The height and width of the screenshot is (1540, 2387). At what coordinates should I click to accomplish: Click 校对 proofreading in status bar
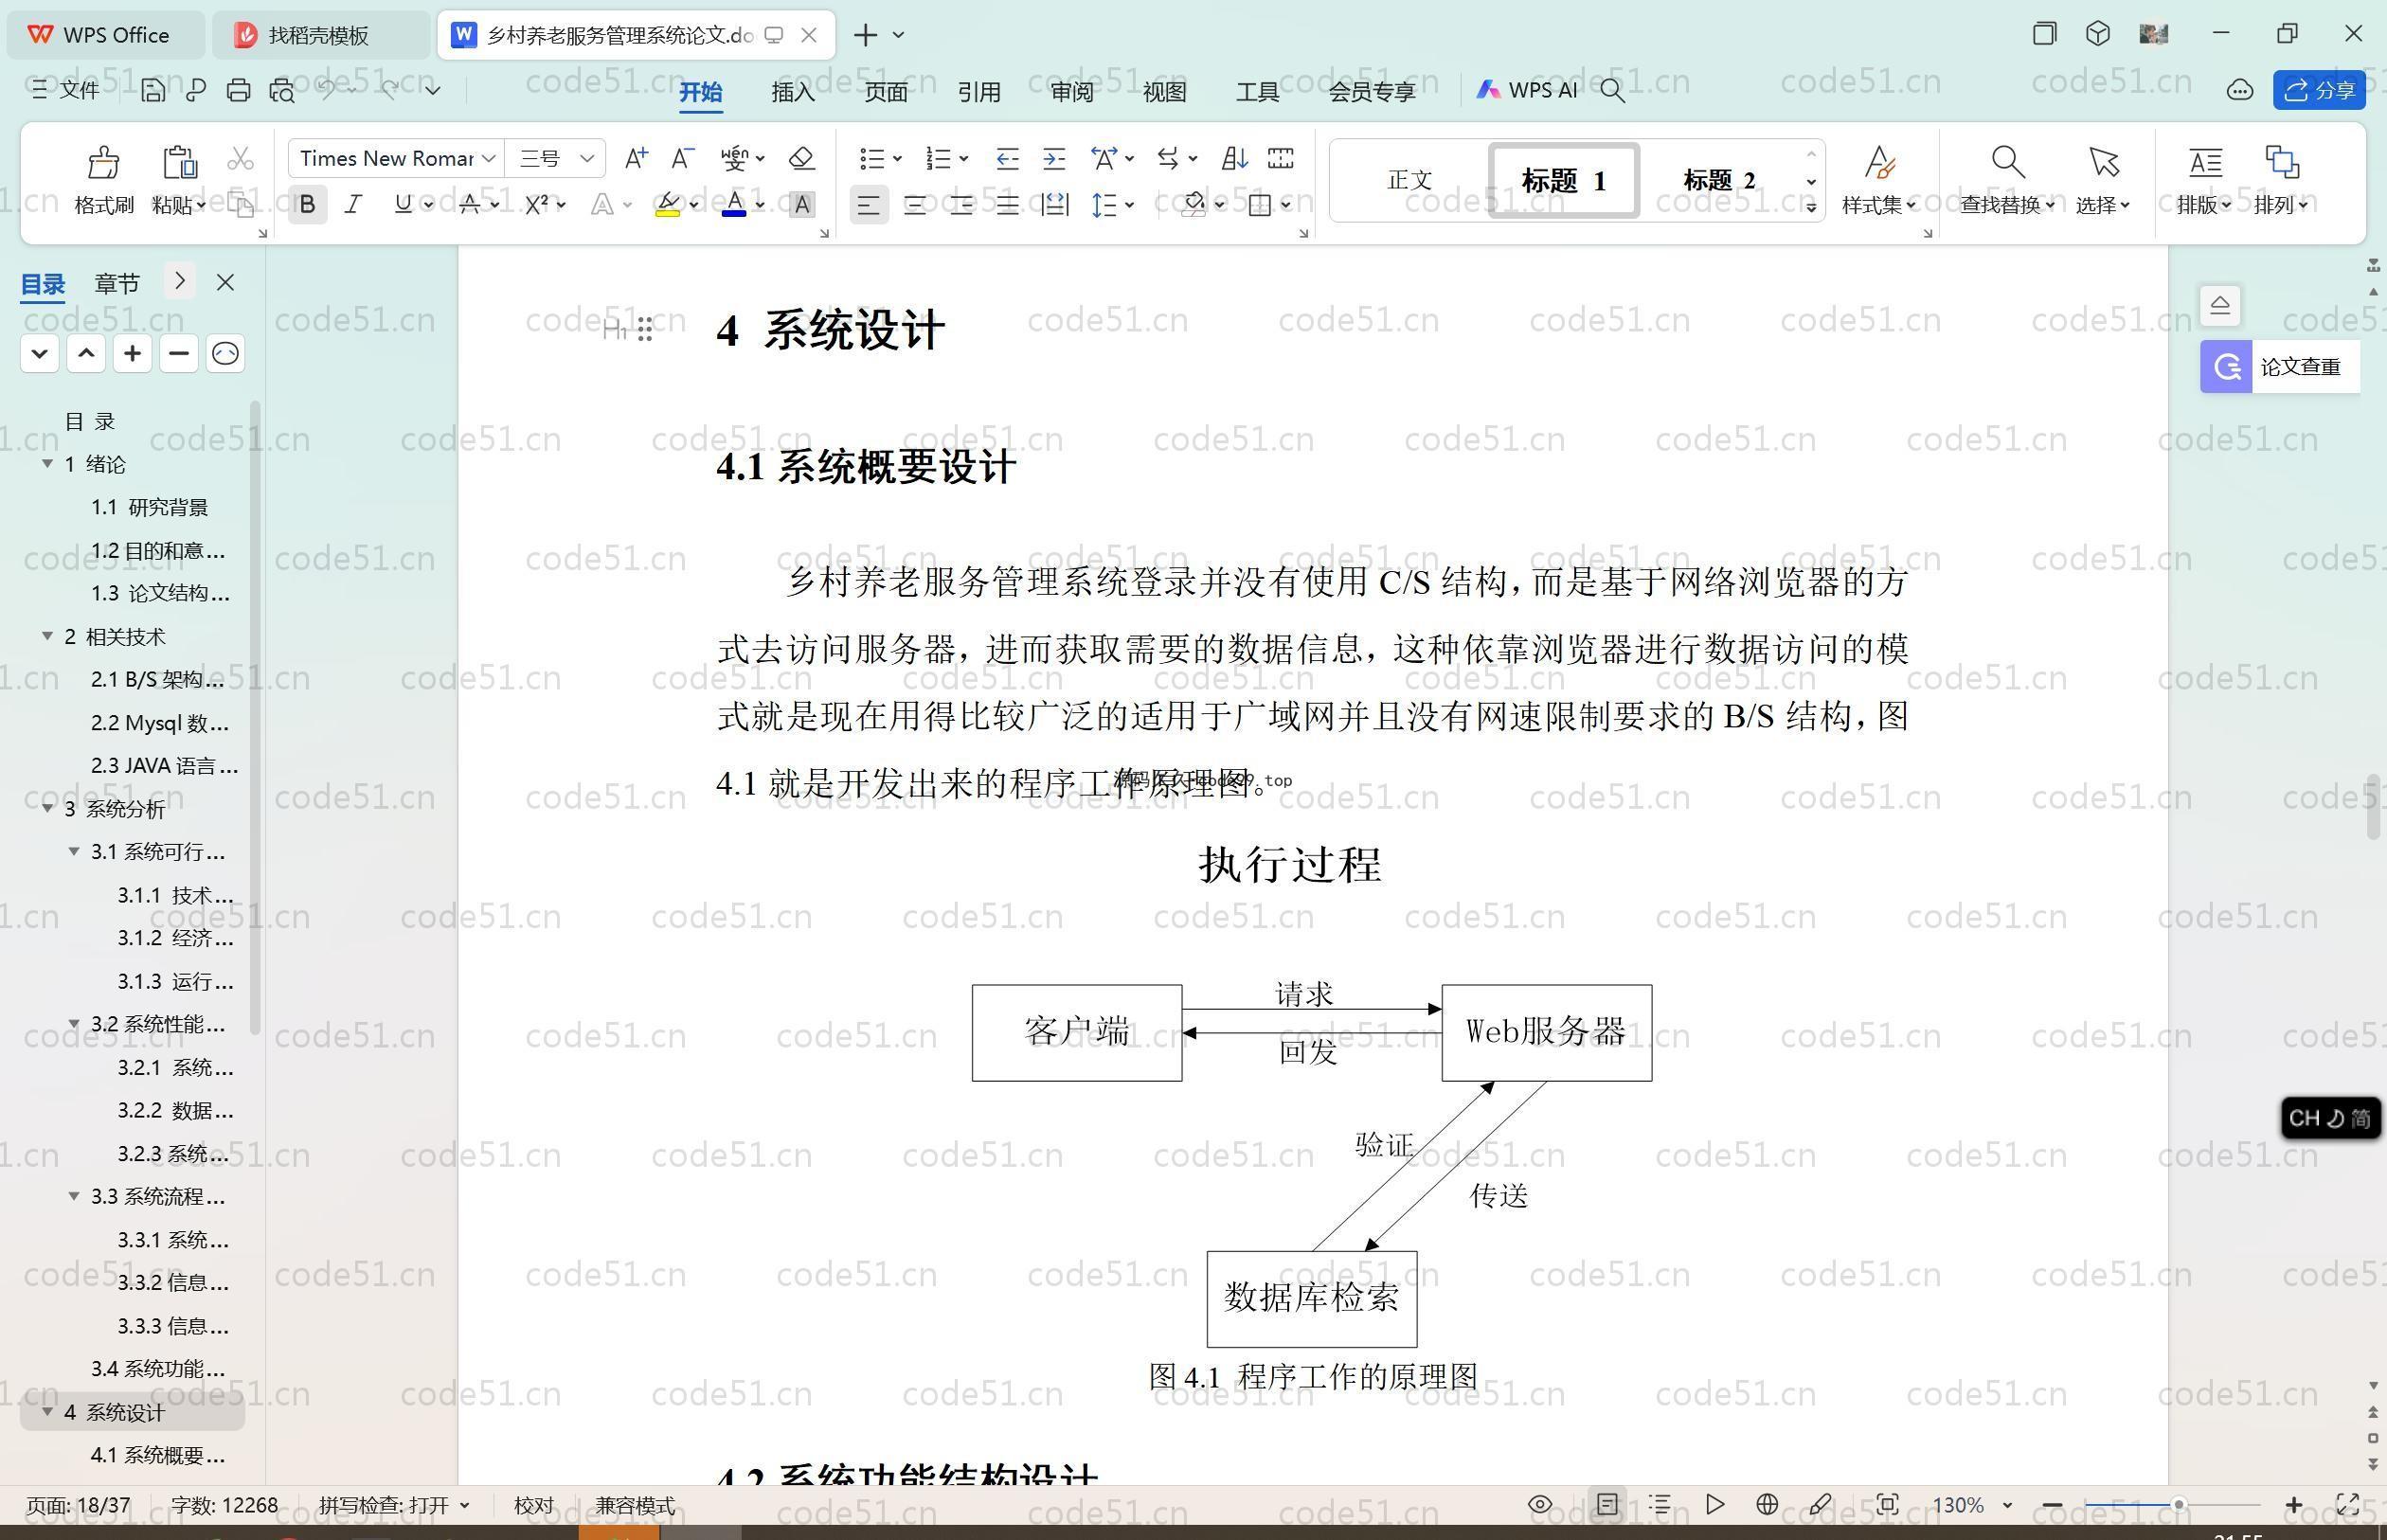[x=533, y=1504]
